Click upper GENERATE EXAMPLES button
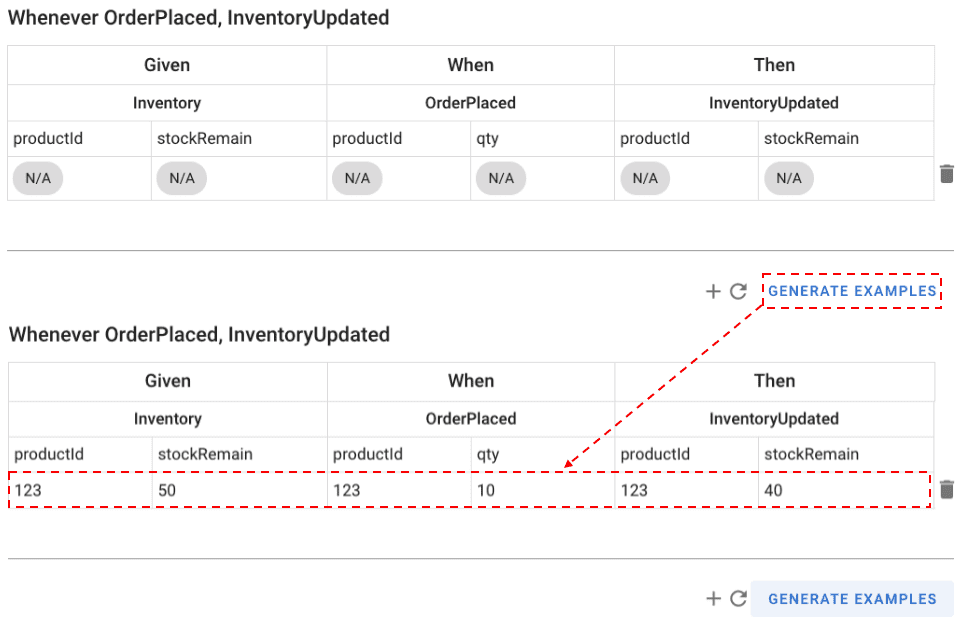 pos(852,291)
